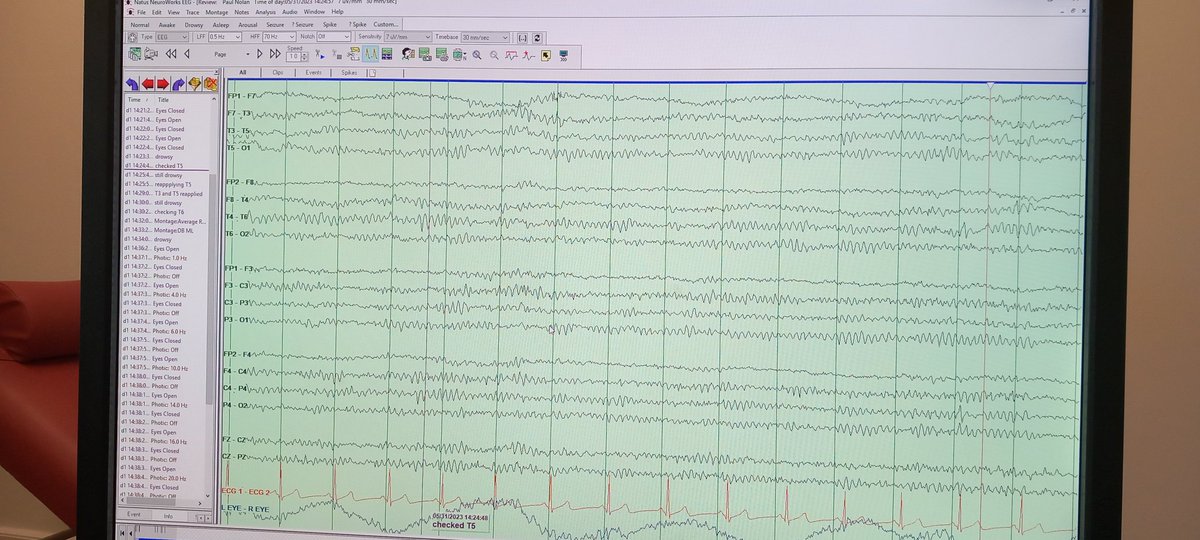This screenshot has width=1200, height=540.
Task: Click the spectral display toolbar icon
Action: [x=387, y=54]
